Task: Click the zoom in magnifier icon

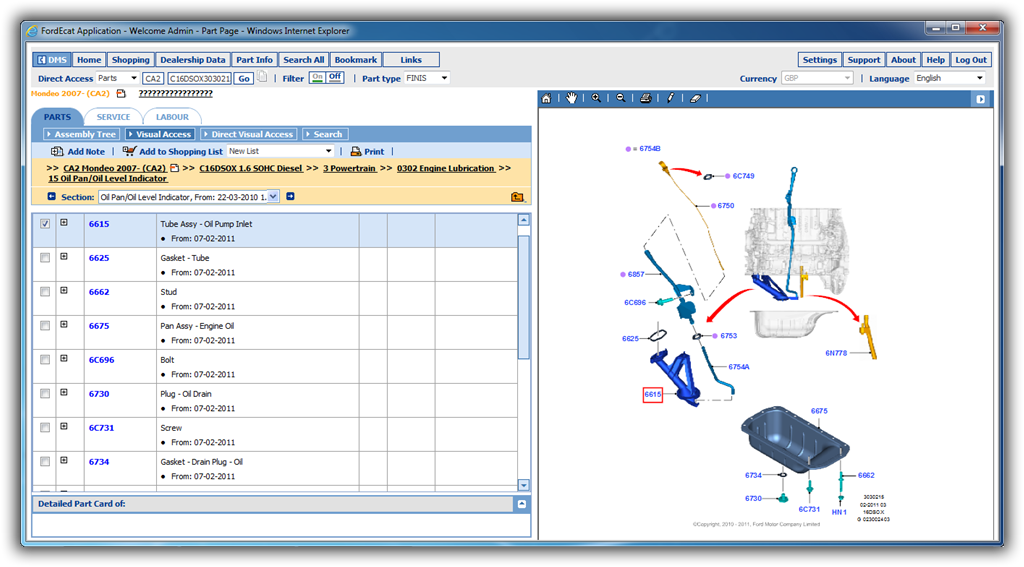Action: coord(596,98)
